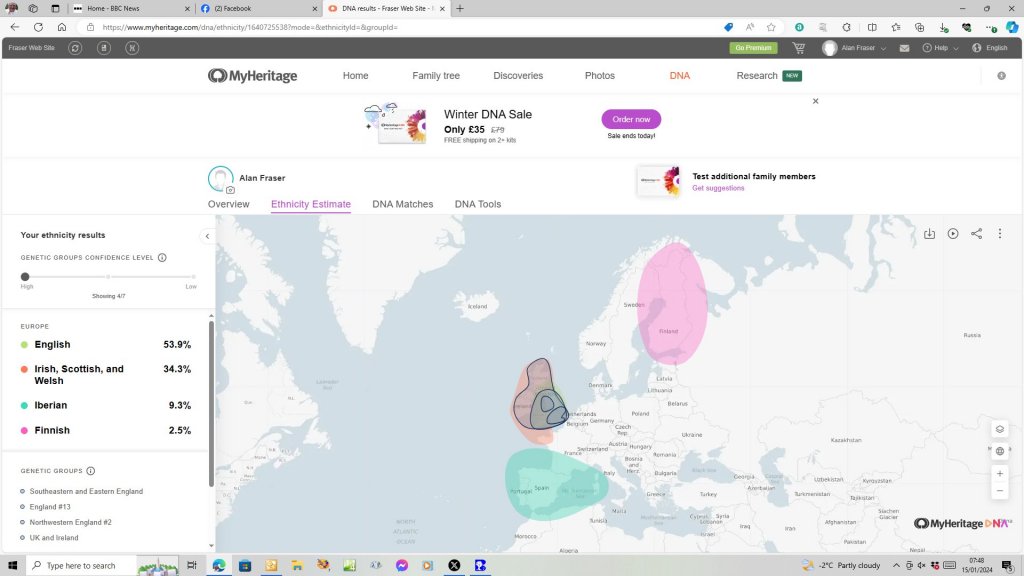1024x576 pixels.
Task: Click the Get suggestions link
Action: [718, 188]
